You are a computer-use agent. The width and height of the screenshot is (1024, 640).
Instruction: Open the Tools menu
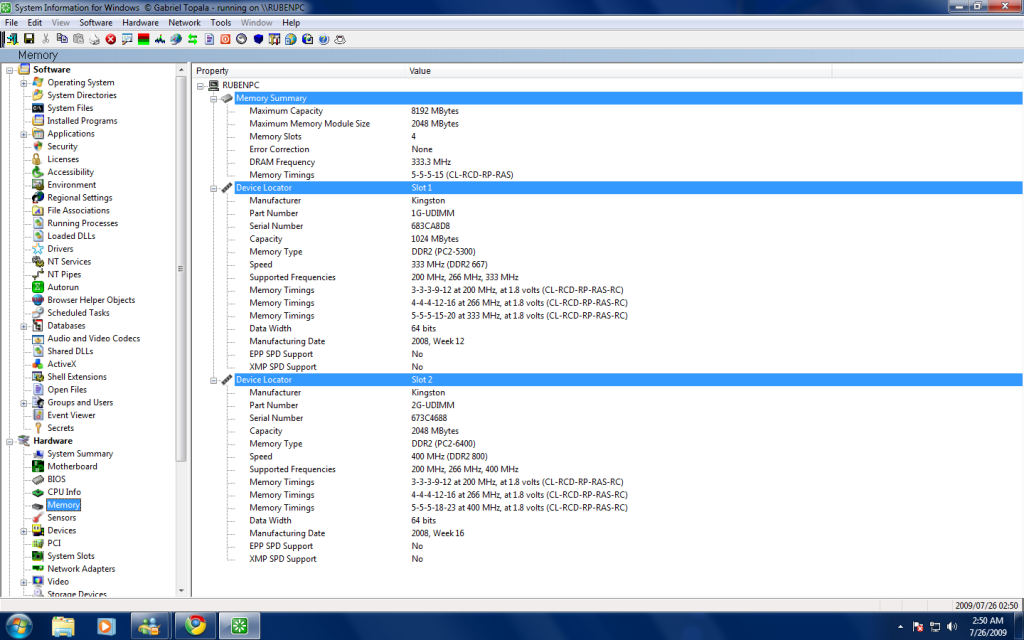(x=221, y=22)
